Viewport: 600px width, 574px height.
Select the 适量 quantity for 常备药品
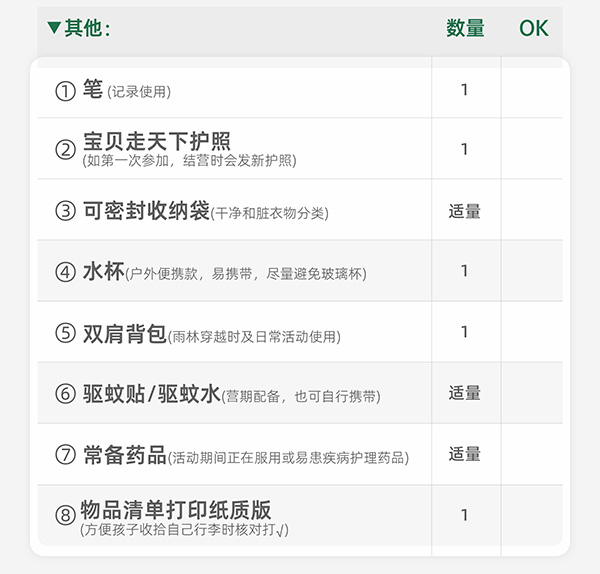pos(465,455)
